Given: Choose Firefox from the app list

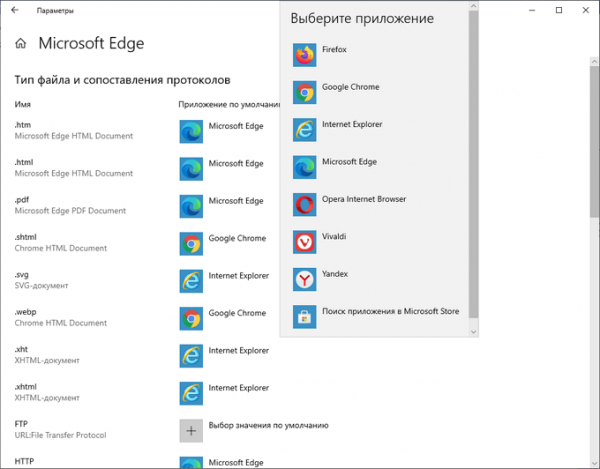Looking at the screenshot, I should [x=376, y=55].
